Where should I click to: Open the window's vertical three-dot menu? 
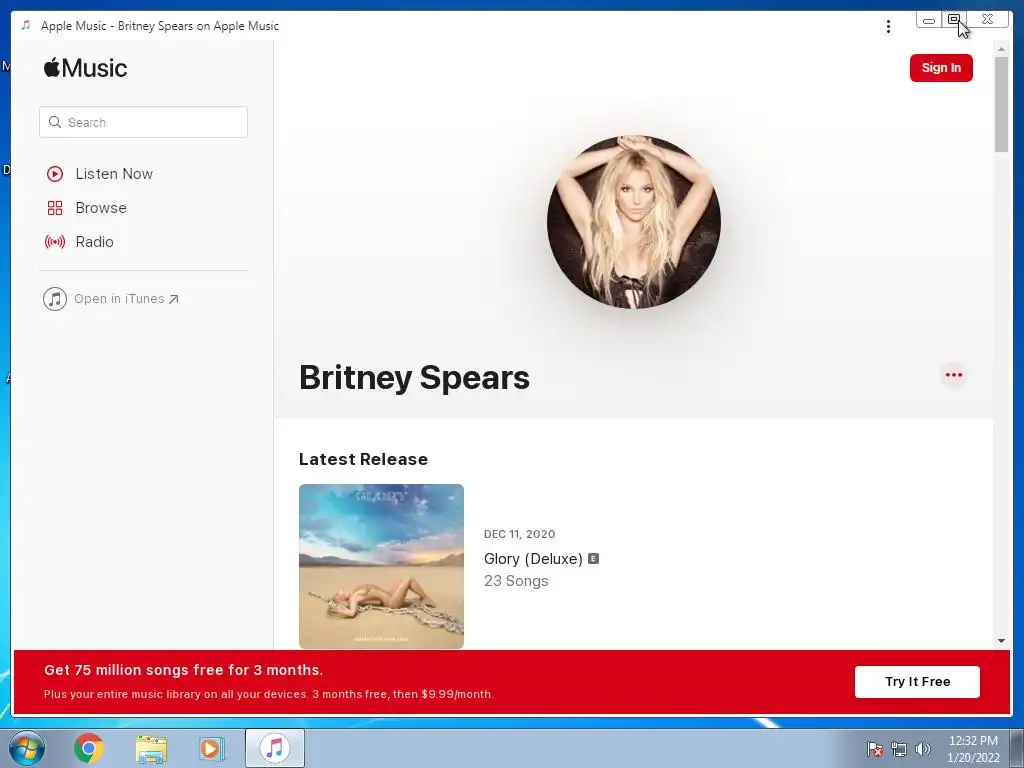pyautogui.click(x=888, y=26)
